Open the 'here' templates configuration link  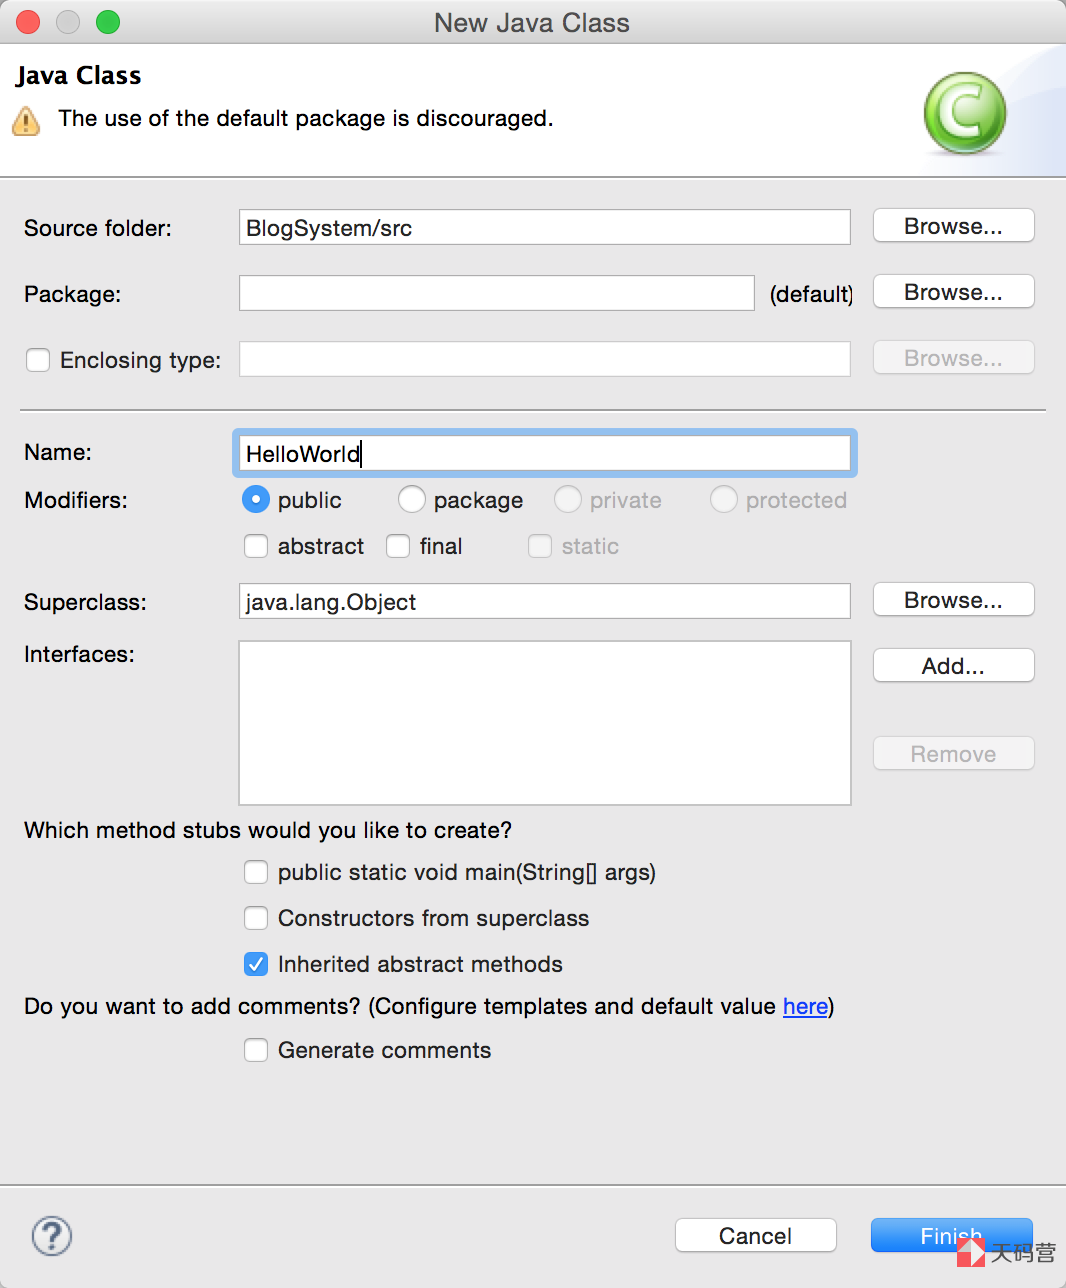[805, 1006]
